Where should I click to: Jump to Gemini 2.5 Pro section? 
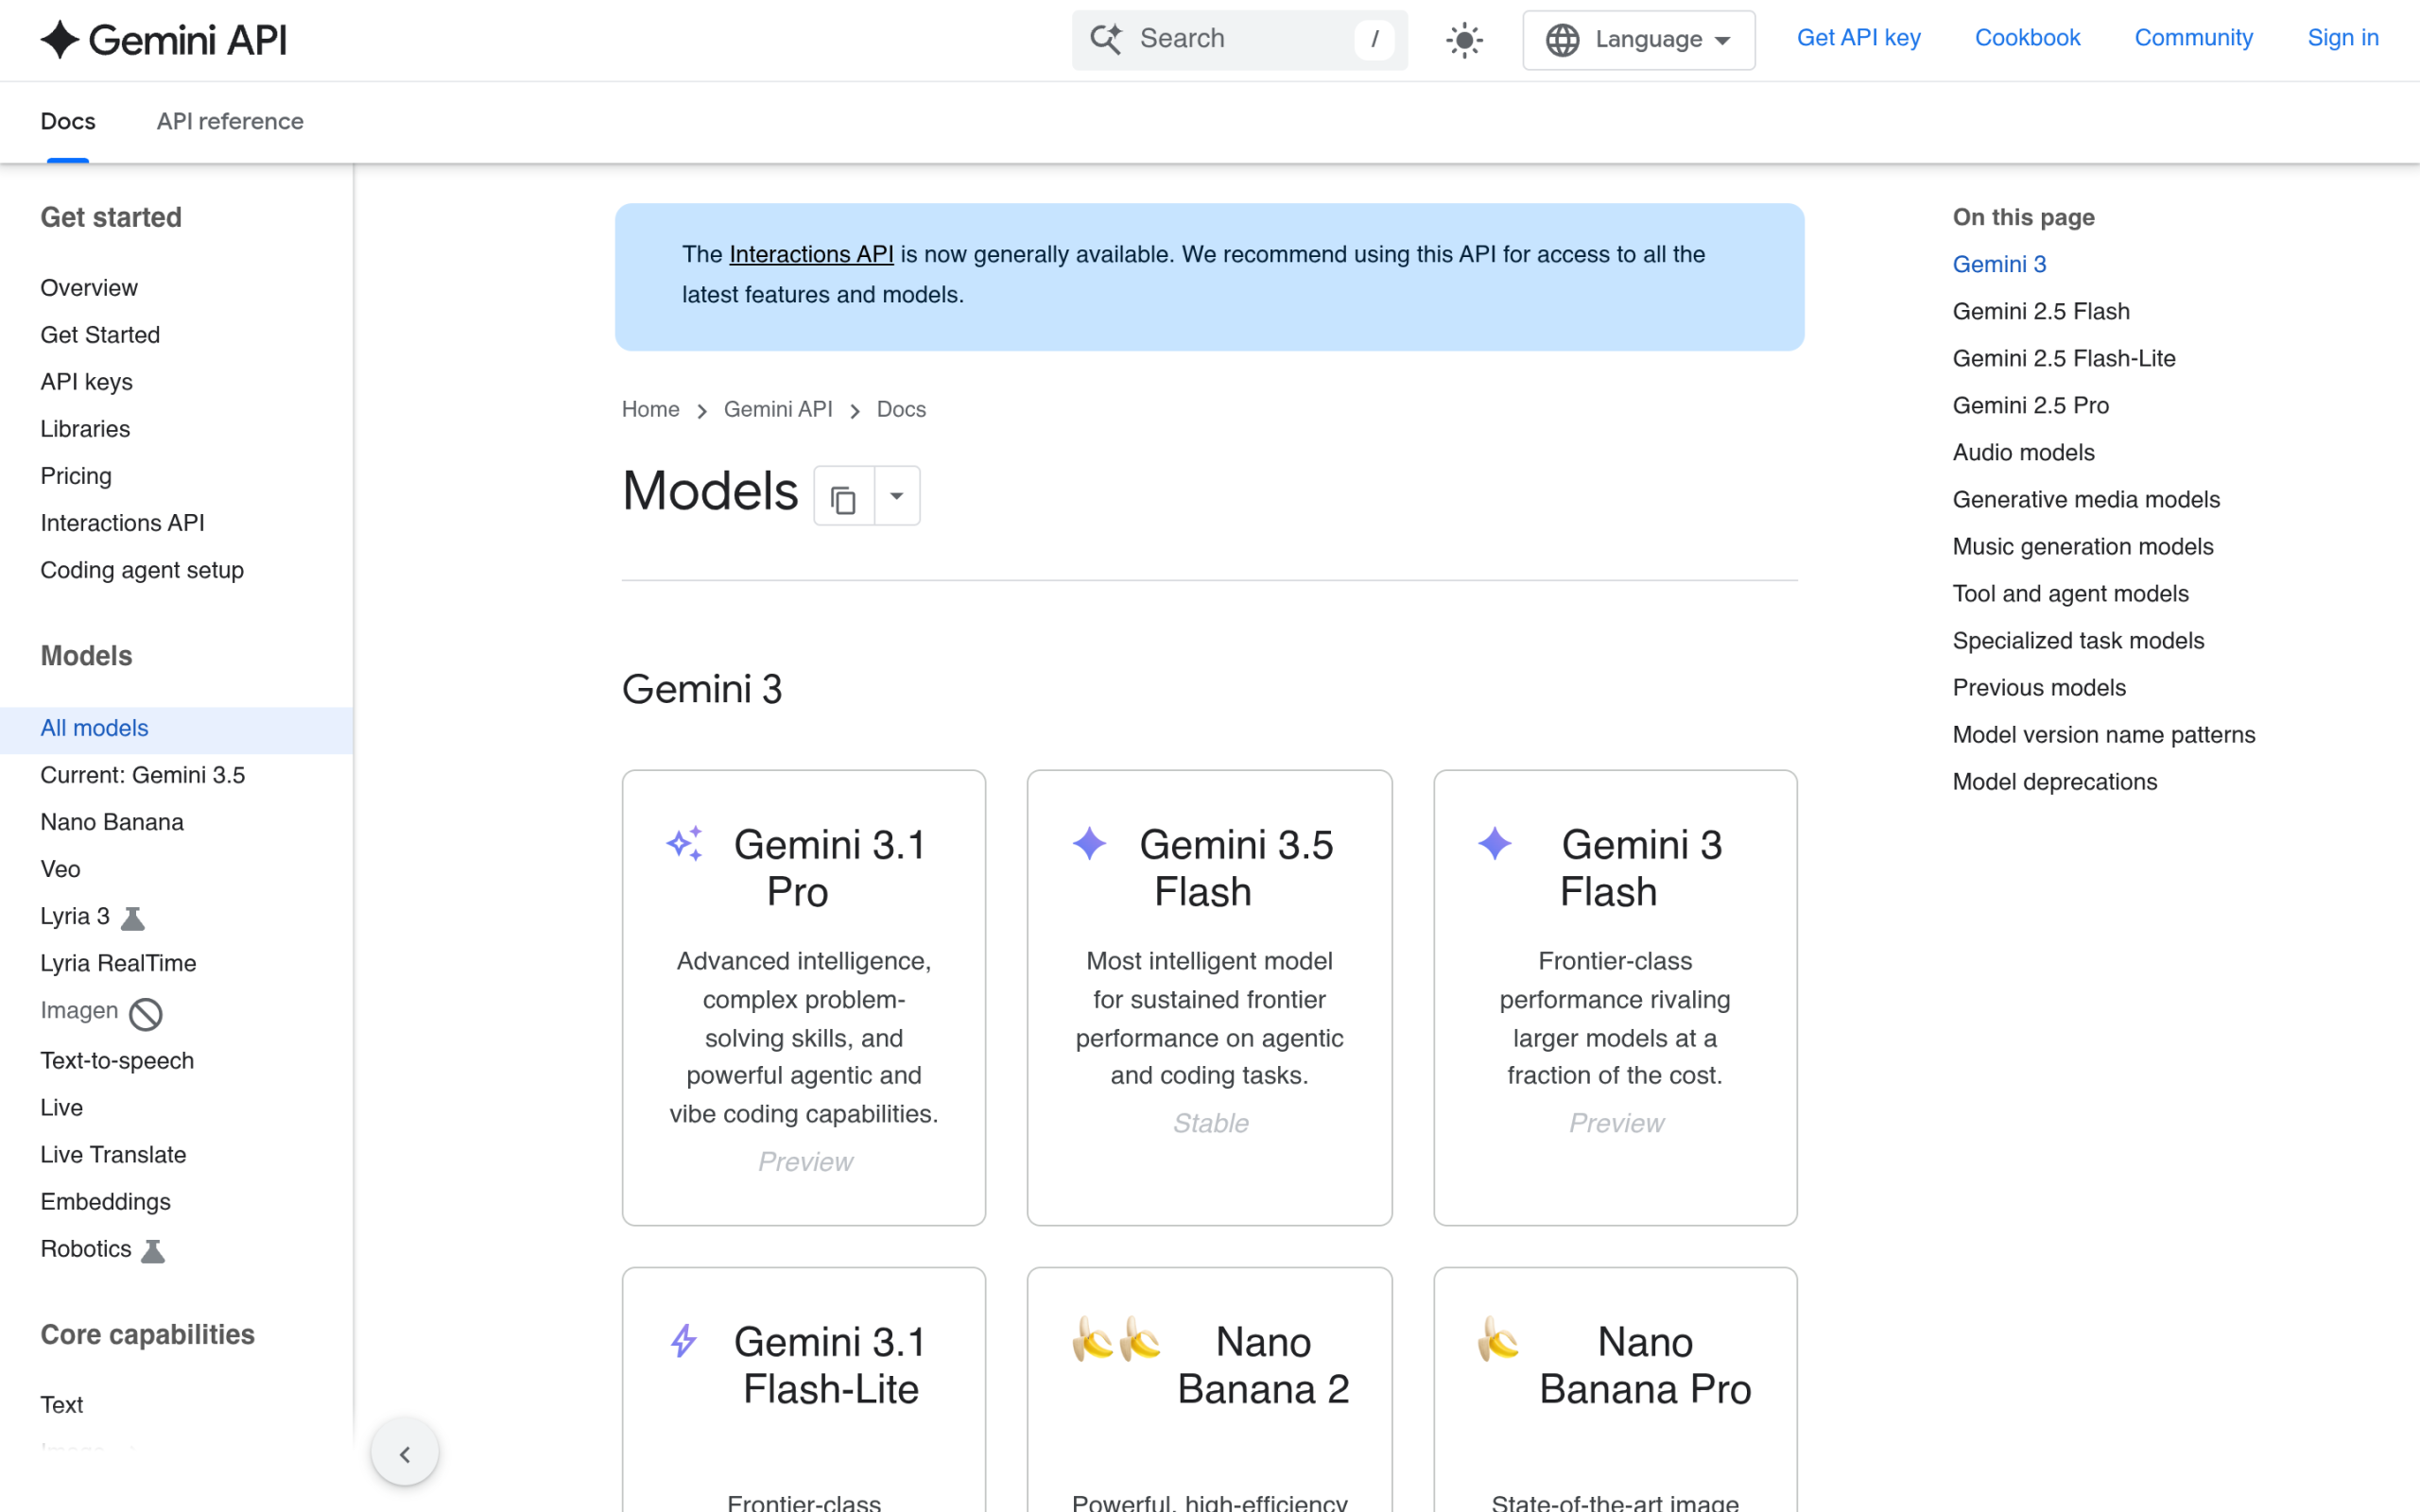point(2030,405)
